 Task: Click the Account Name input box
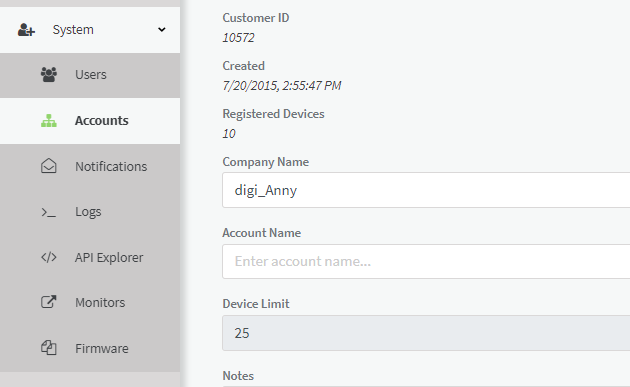[x=426, y=261]
